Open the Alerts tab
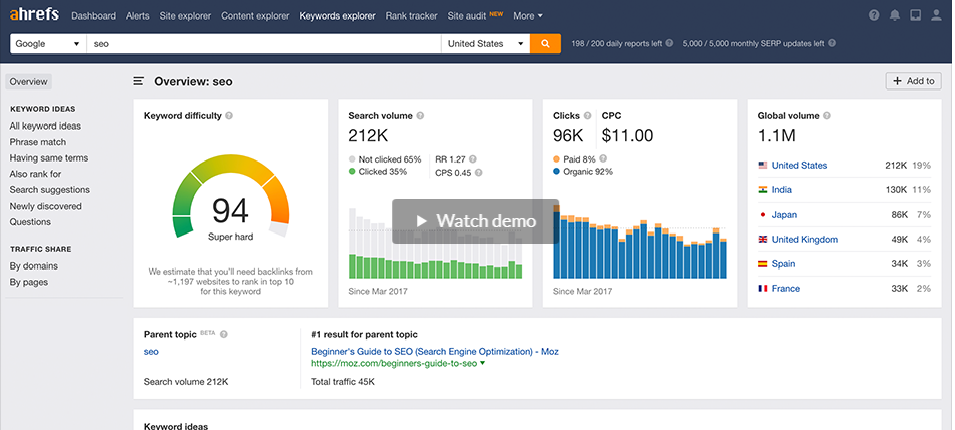The height and width of the screenshot is (430, 955). click(x=138, y=16)
